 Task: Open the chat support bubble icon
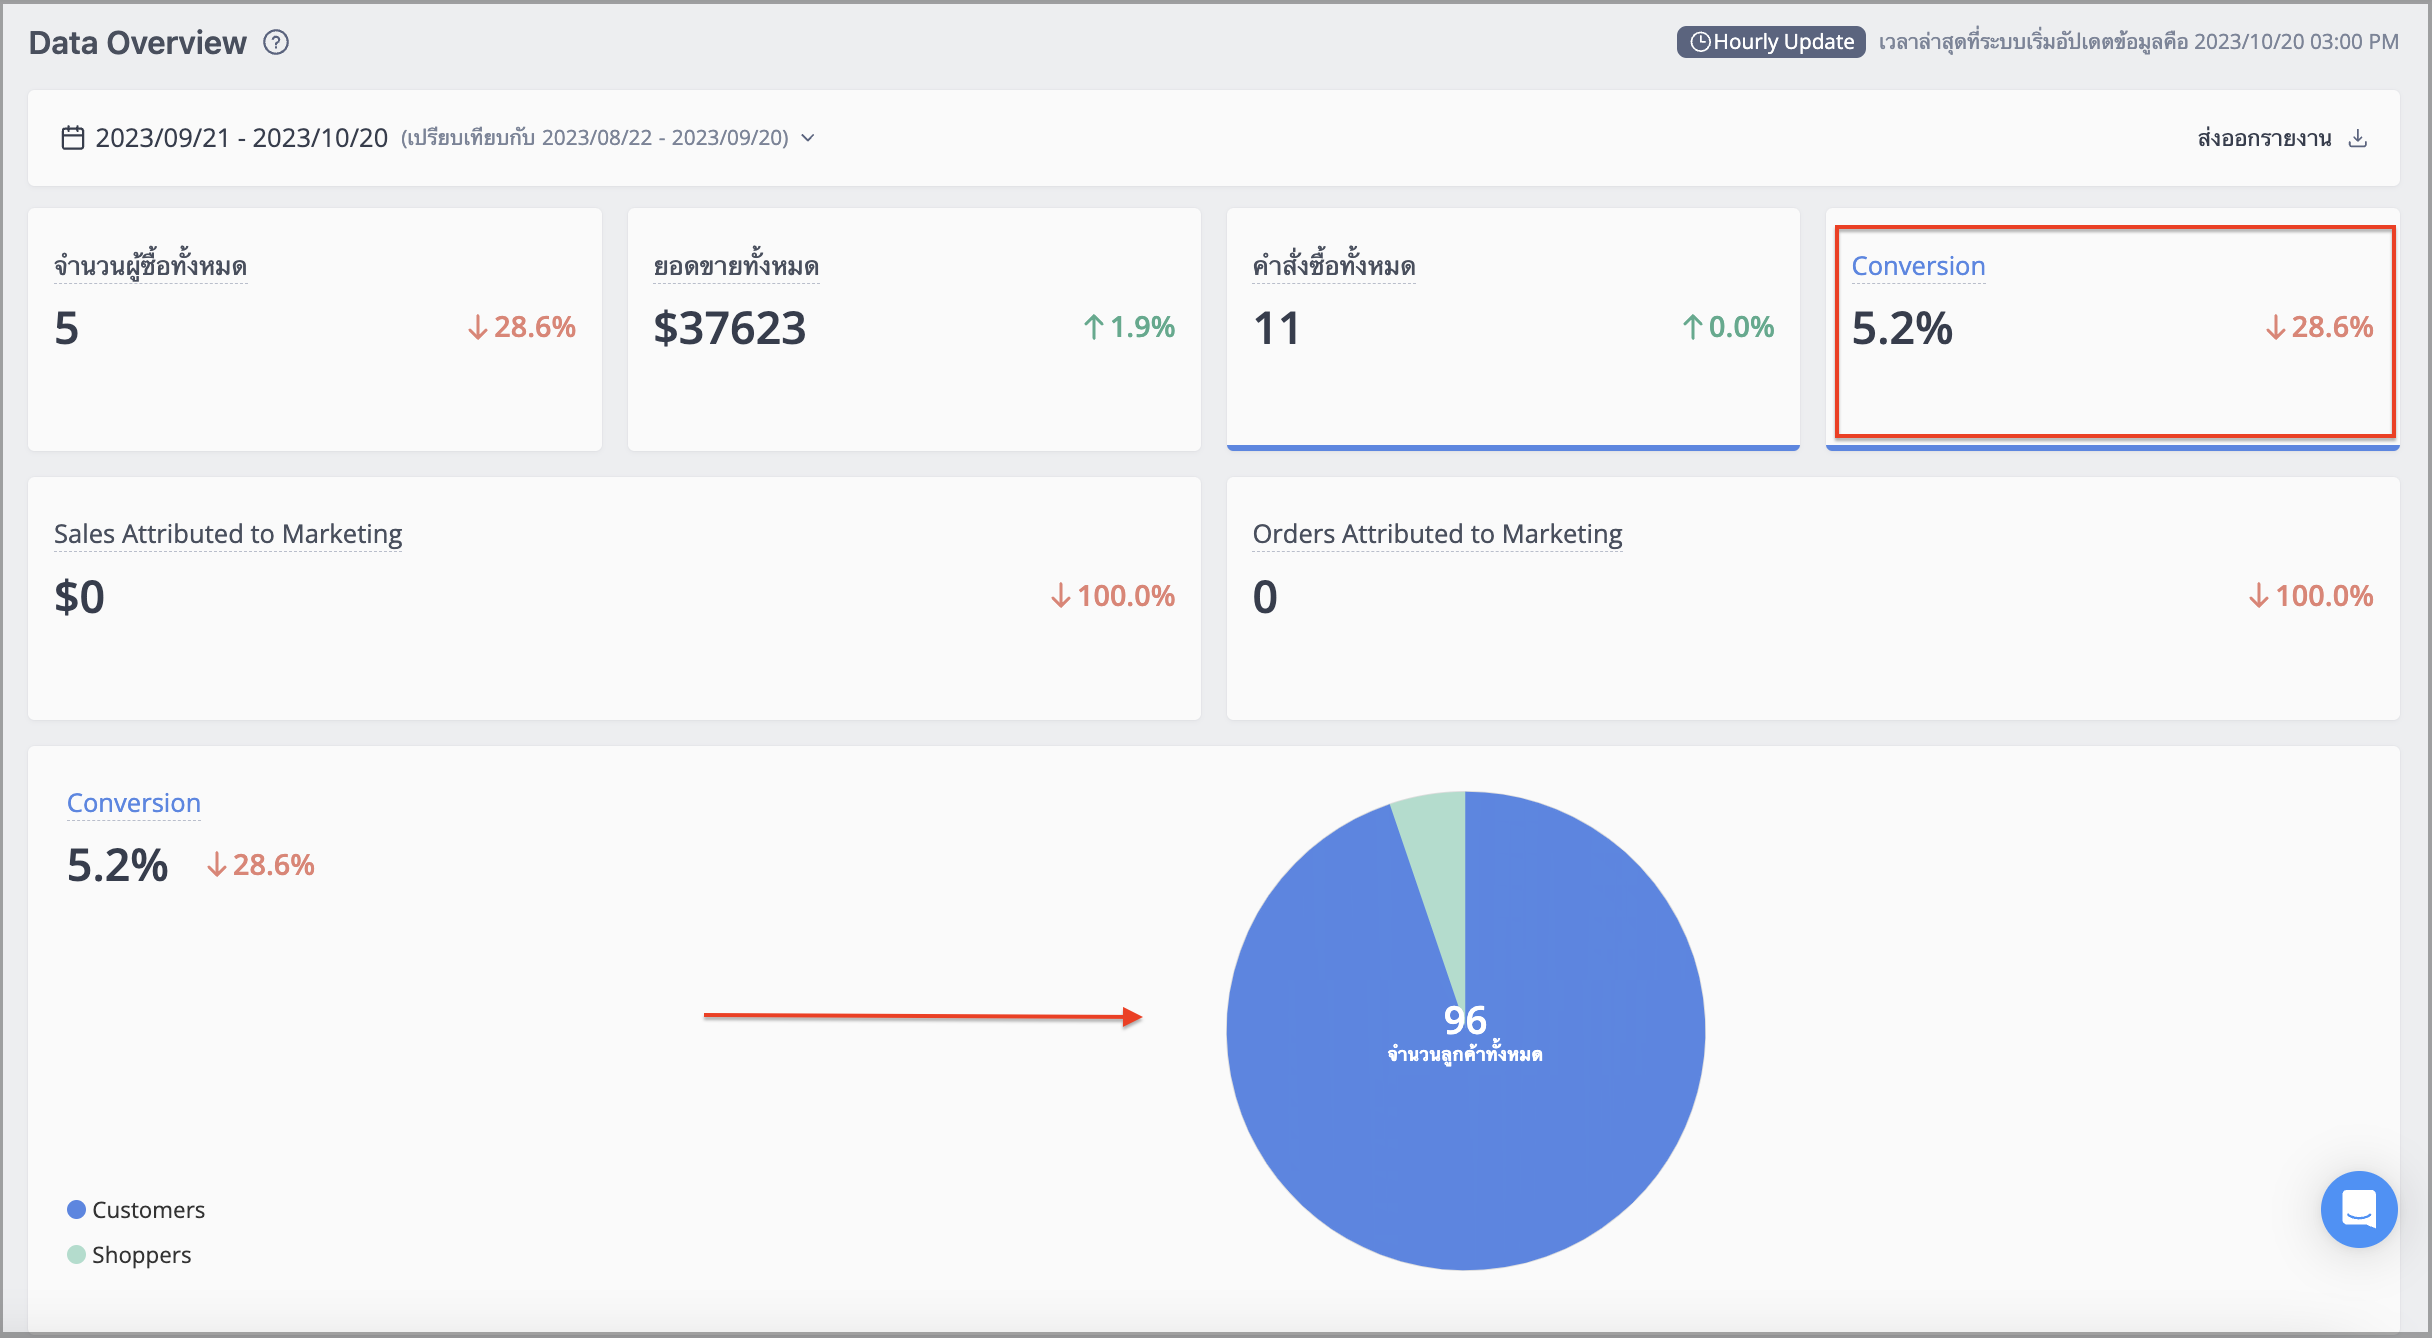(2359, 1209)
